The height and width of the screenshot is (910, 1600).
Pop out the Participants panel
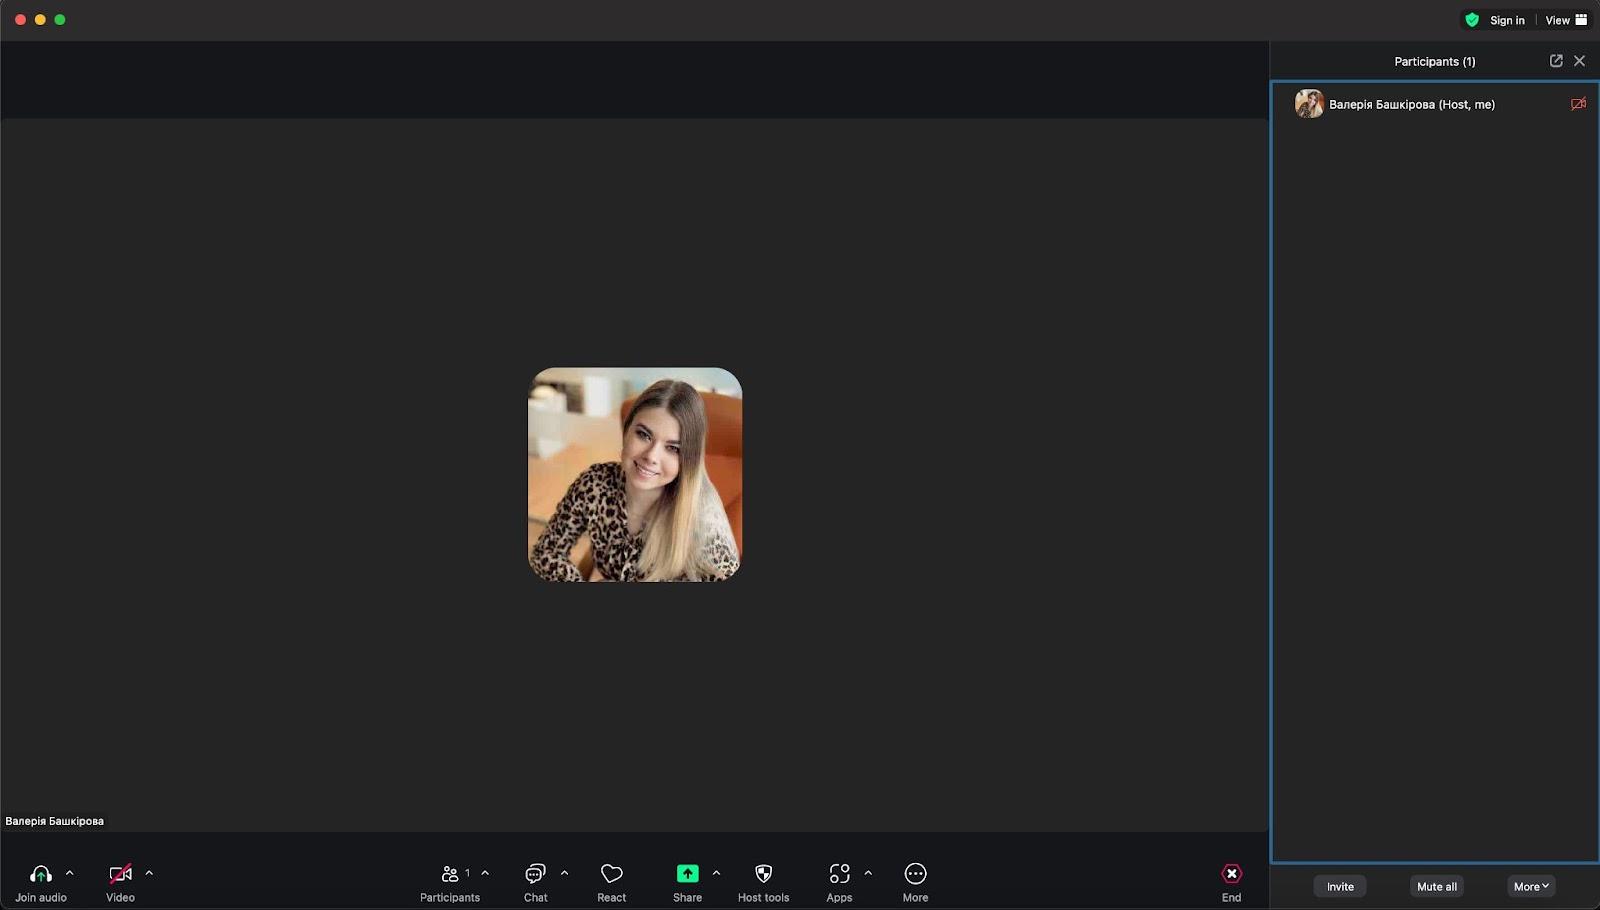pyautogui.click(x=1556, y=61)
